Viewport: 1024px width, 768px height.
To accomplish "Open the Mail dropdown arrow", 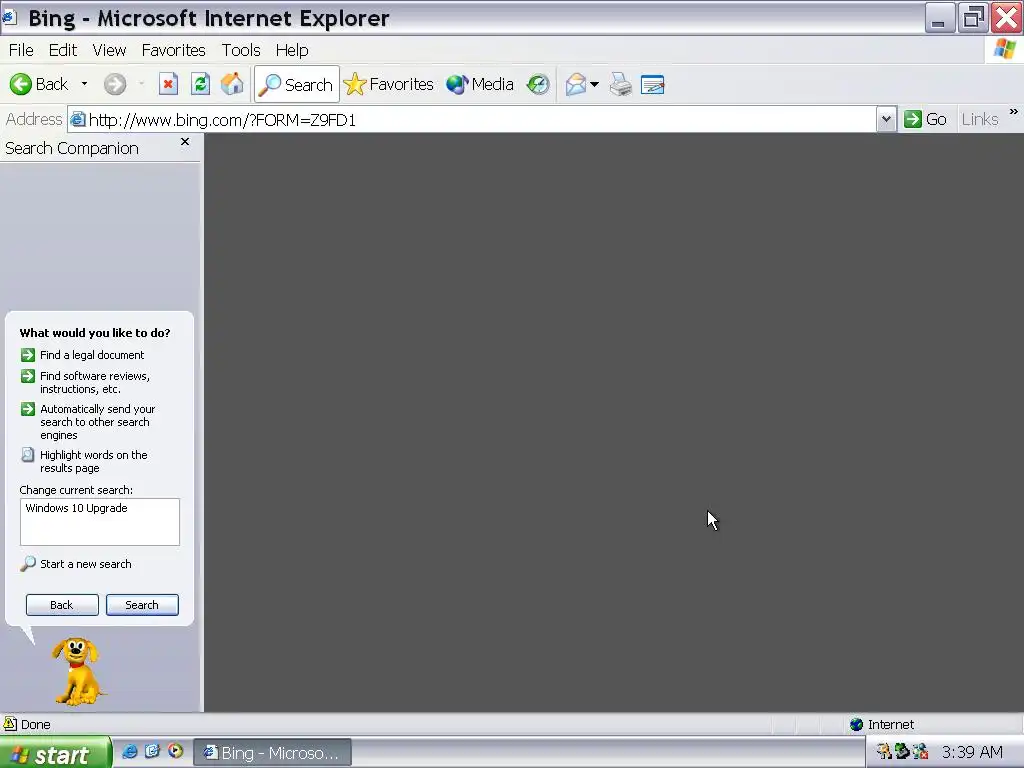I will pos(594,84).
